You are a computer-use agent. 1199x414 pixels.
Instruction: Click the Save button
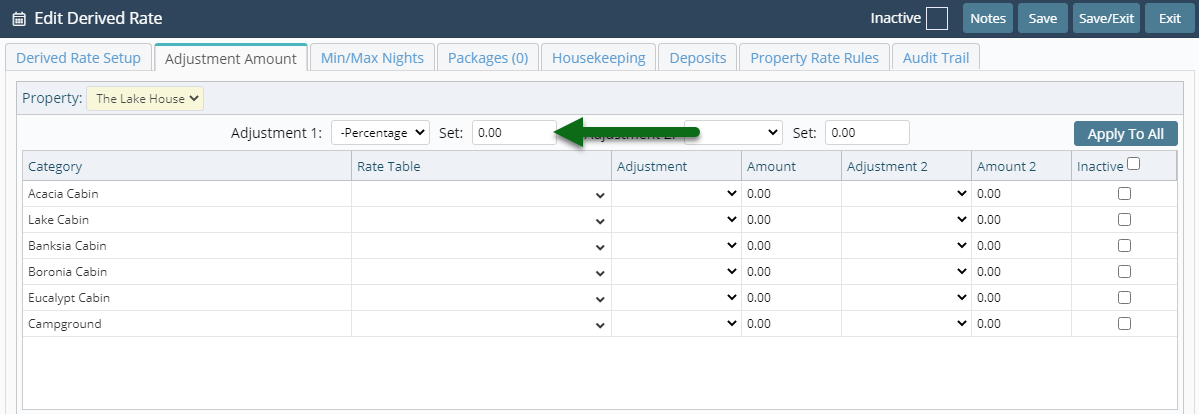1042,18
